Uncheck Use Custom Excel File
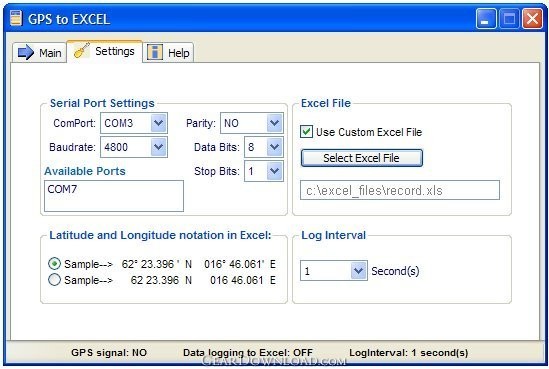The height and width of the screenshot is (369, 549). pyautogui.click(x=306, y=132)
